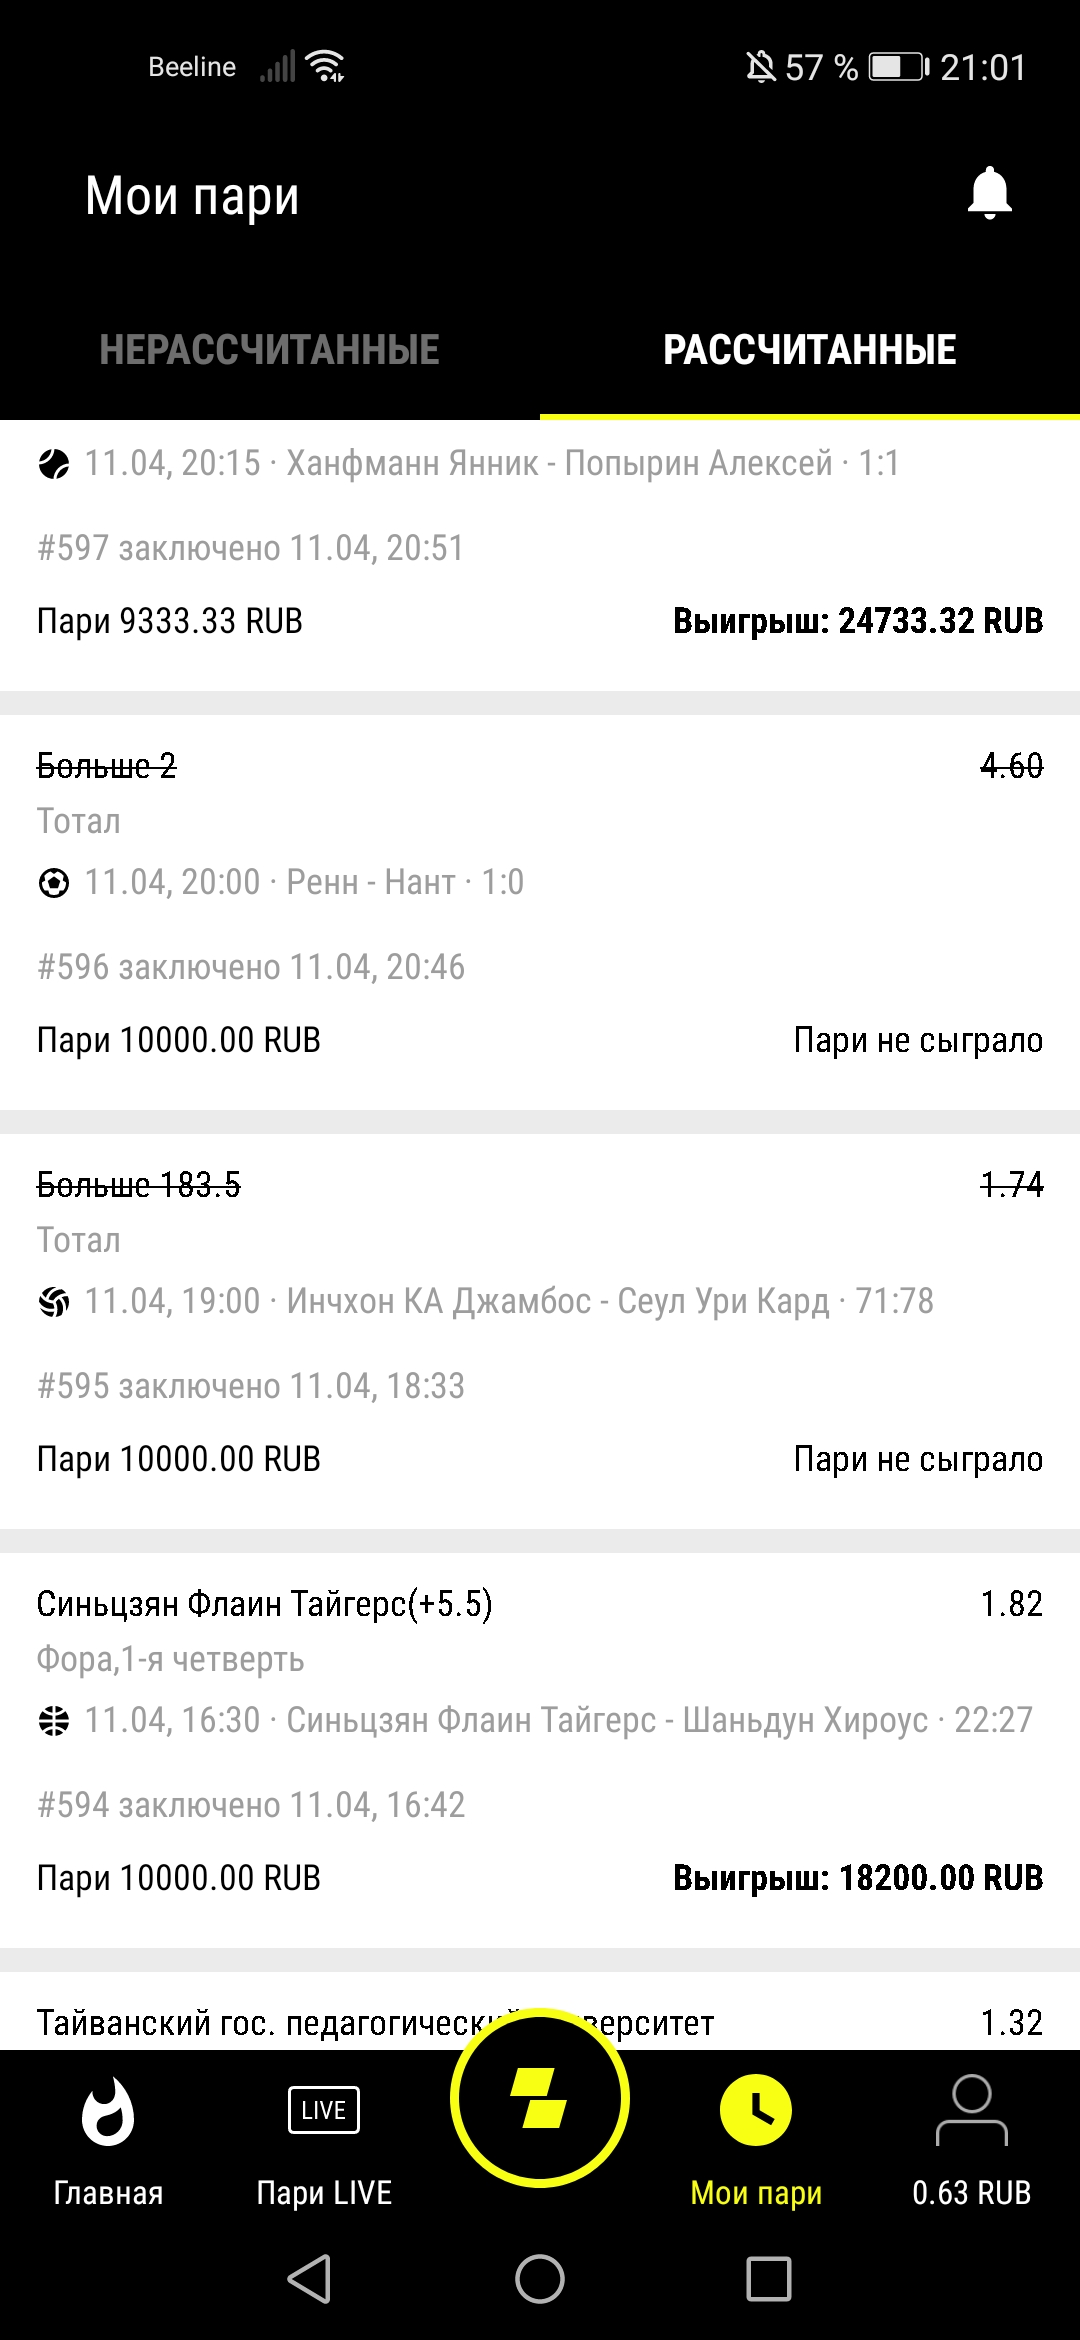Open notifications bell icon
Viewport: 1080px width, 2340px height.
click(989, 193)
